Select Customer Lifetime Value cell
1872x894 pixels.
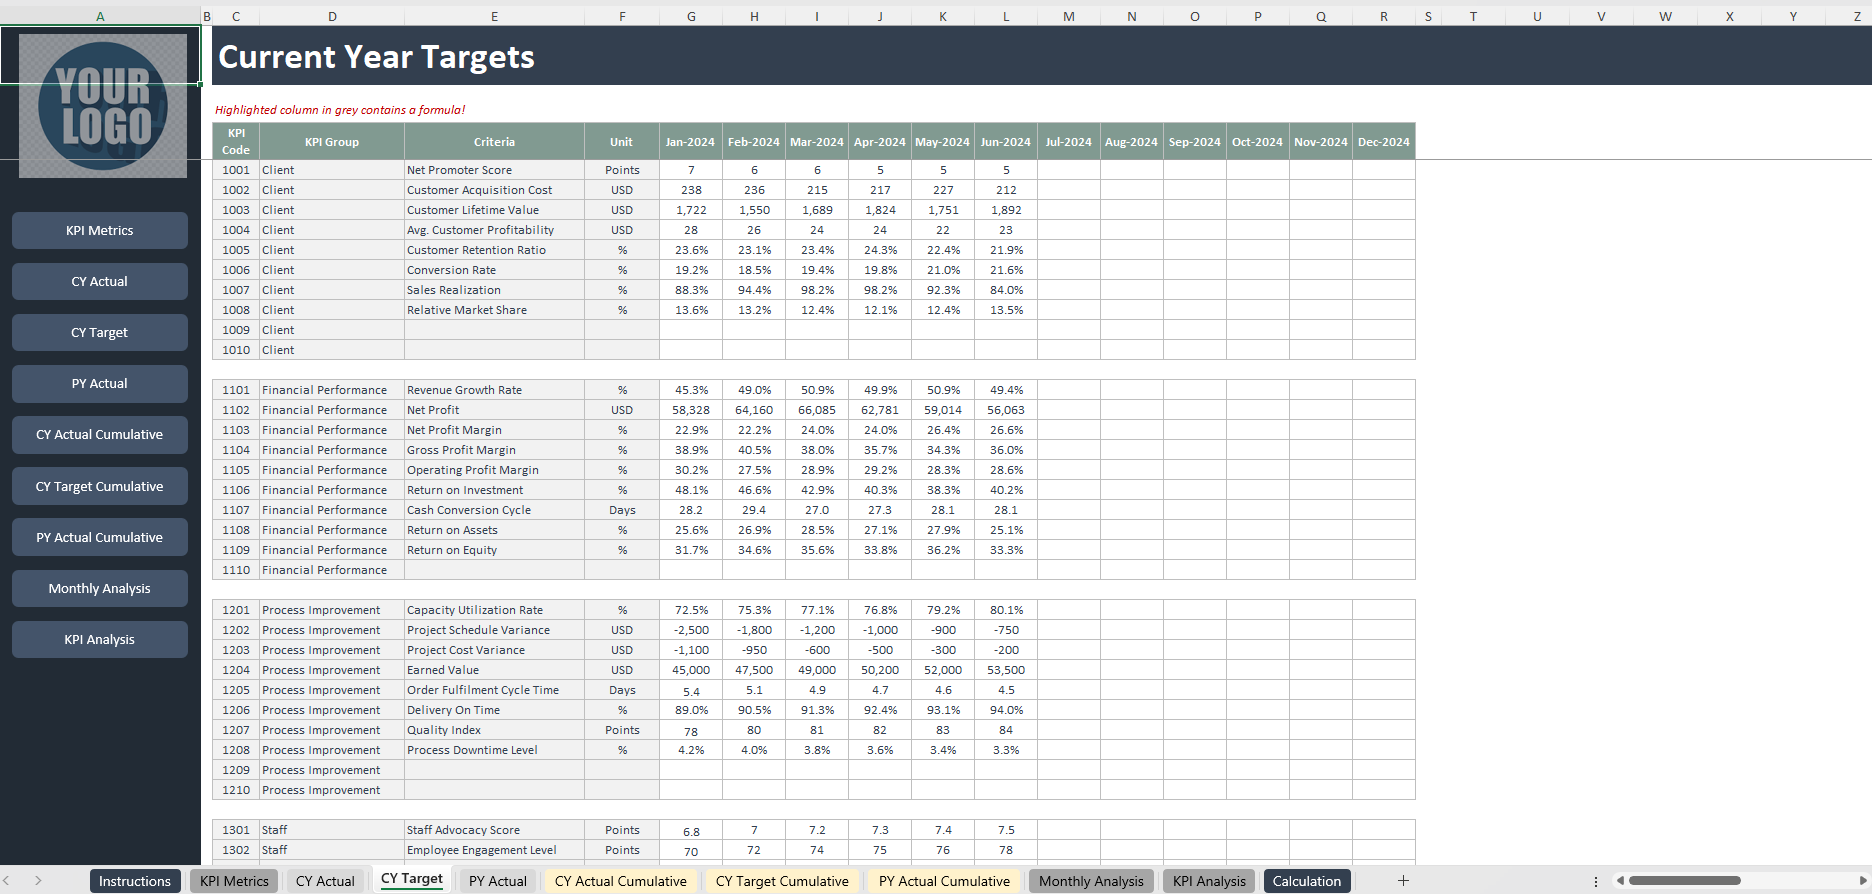coord(494,210)
